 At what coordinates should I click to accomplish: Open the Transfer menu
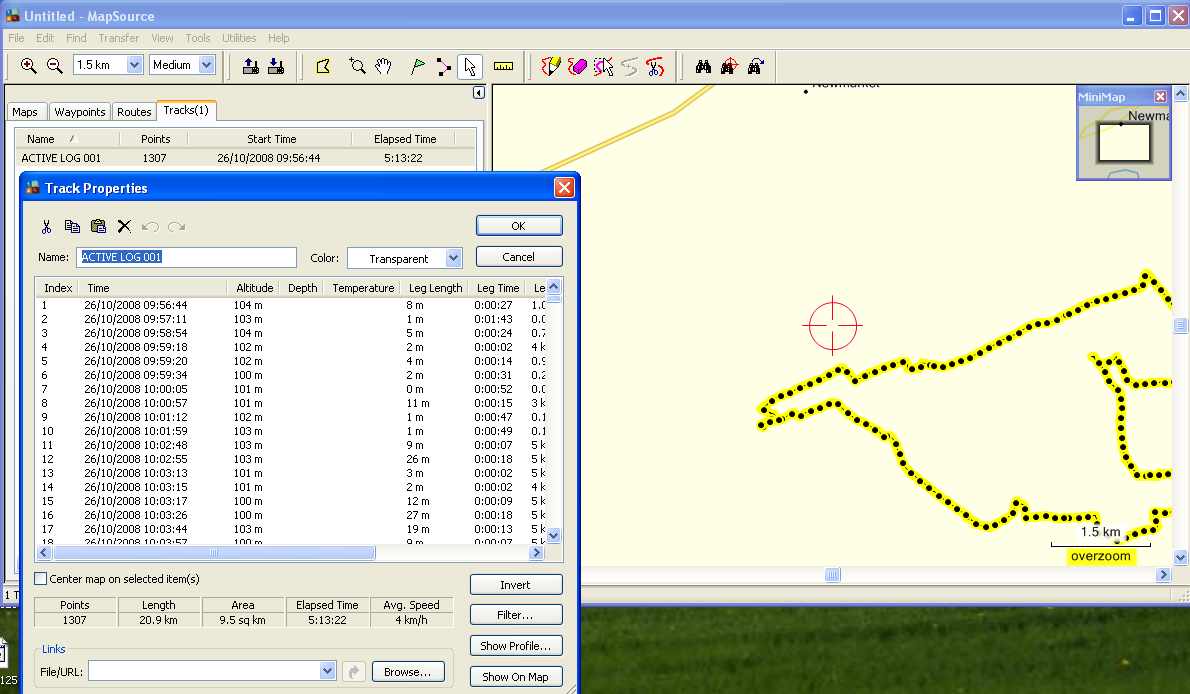(118, 38)
